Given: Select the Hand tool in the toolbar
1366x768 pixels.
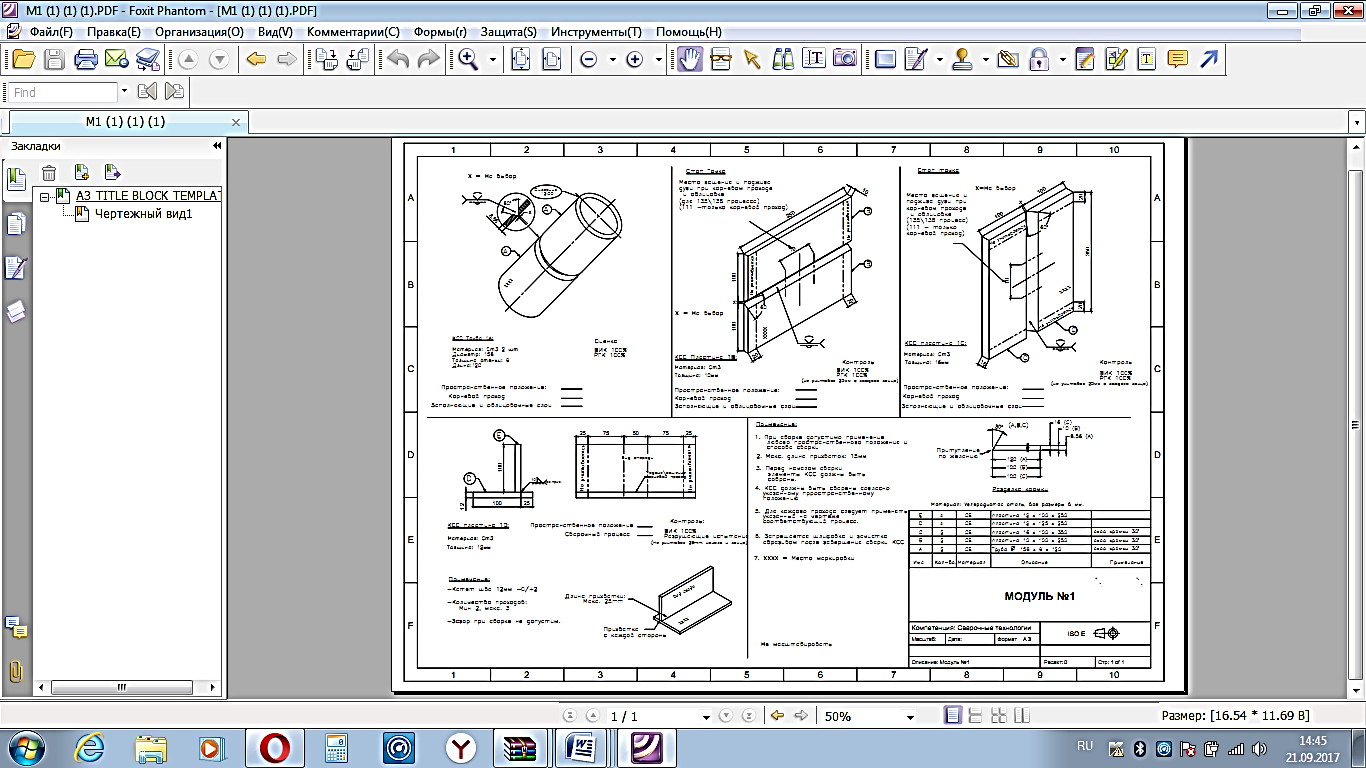Looking at the screenshot, I should click(689, 59).
